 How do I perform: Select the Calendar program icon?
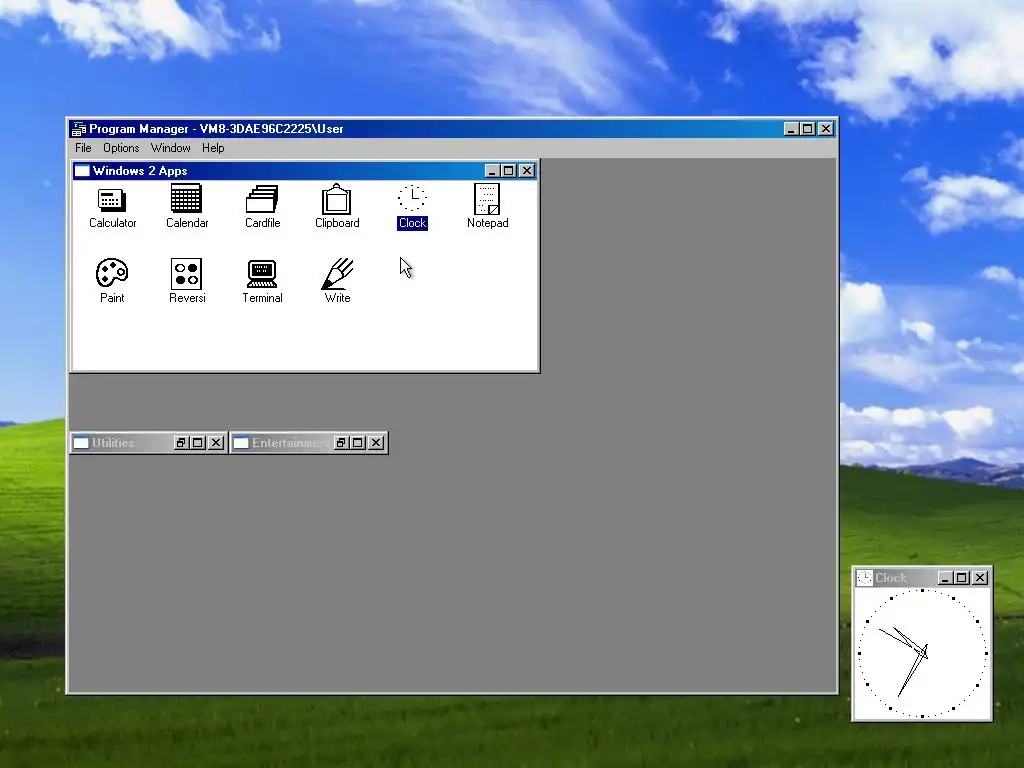click(x=186, y=198)
